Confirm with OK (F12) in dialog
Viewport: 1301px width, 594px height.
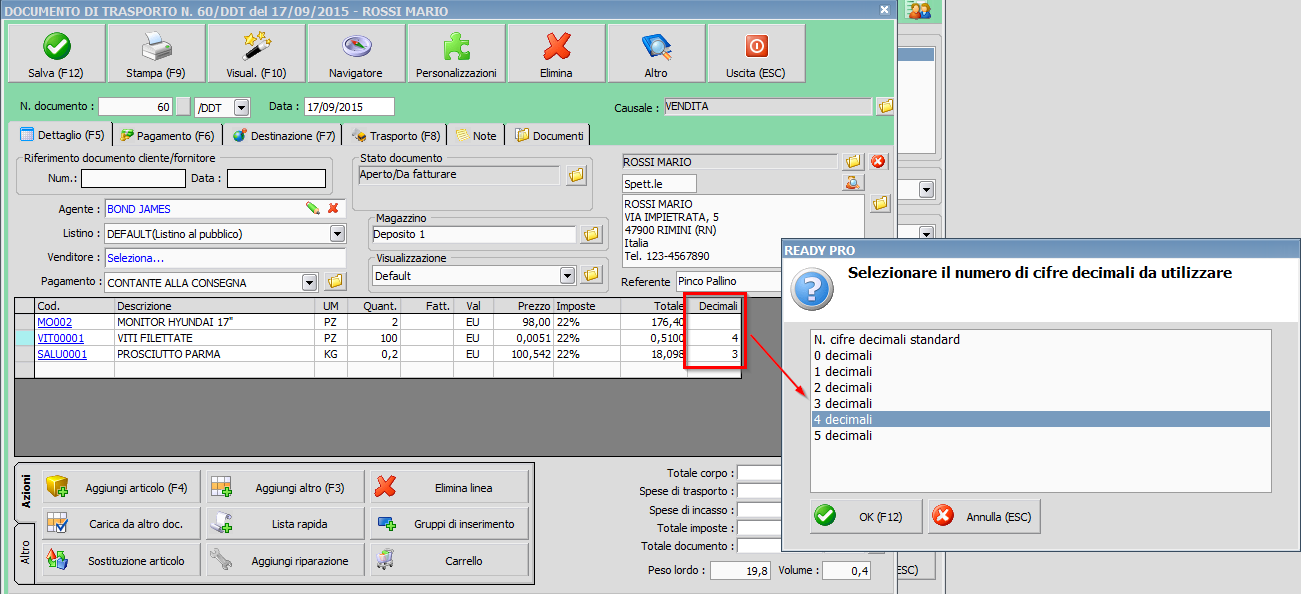(x=866, y=516)
